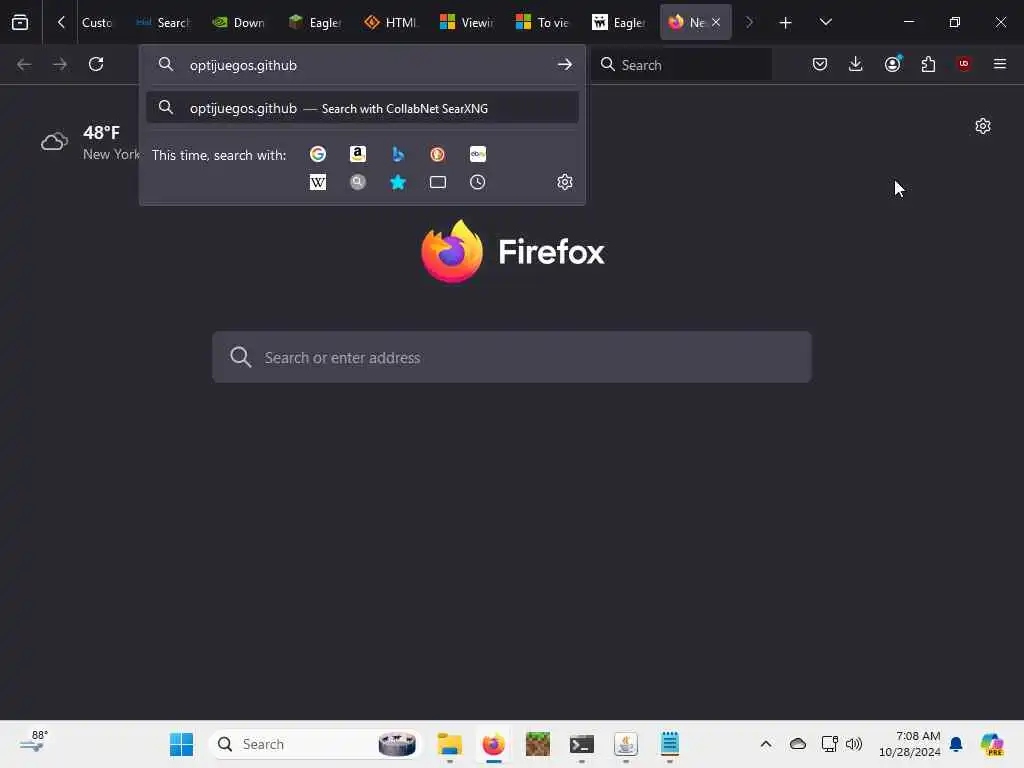Screen dimensions: 1024x768
Task: Search with the gray magnifier engine icon
Action: (x=358, y=182)
